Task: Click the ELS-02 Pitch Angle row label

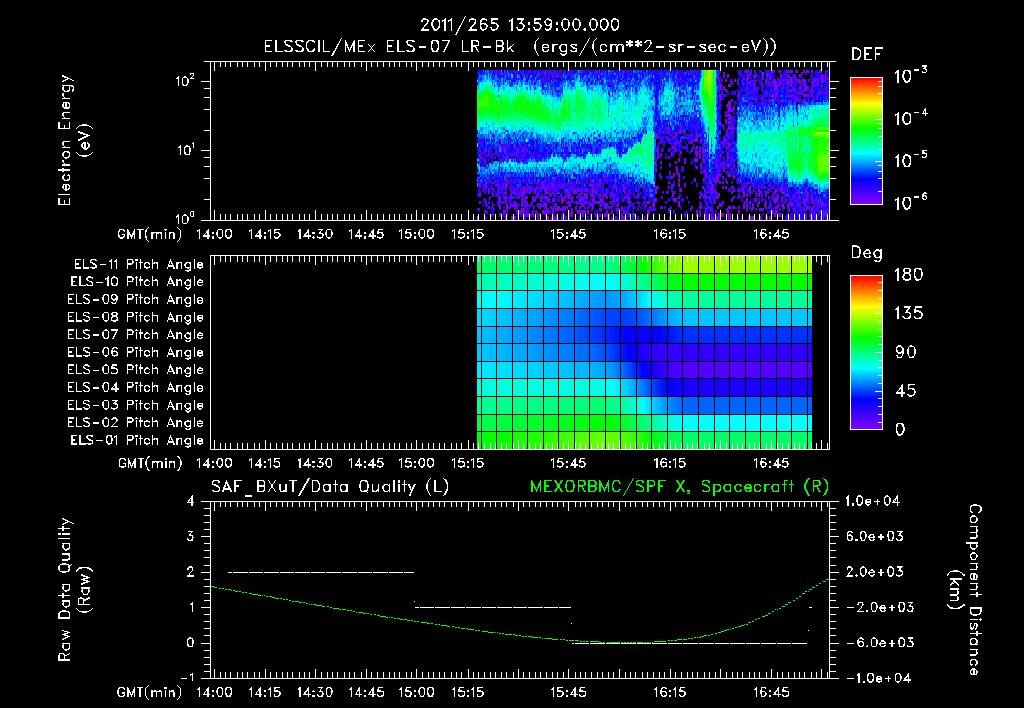Action: pyautogui.click(x=135, y=423)
